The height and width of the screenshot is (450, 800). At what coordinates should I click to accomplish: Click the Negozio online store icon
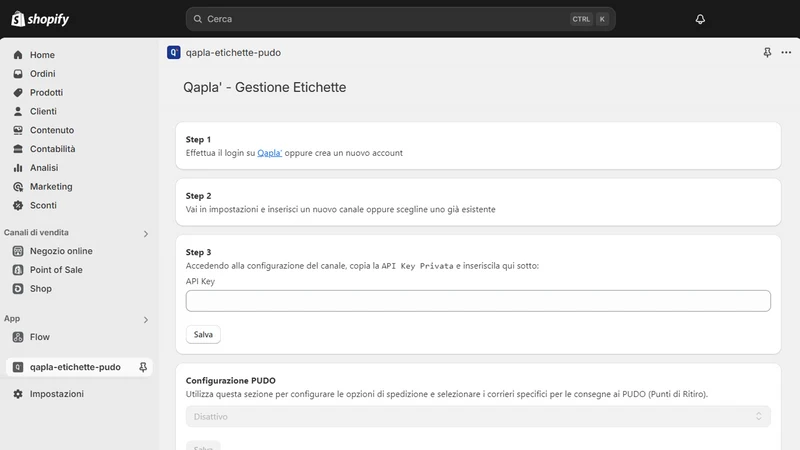[x=18, y=251]
